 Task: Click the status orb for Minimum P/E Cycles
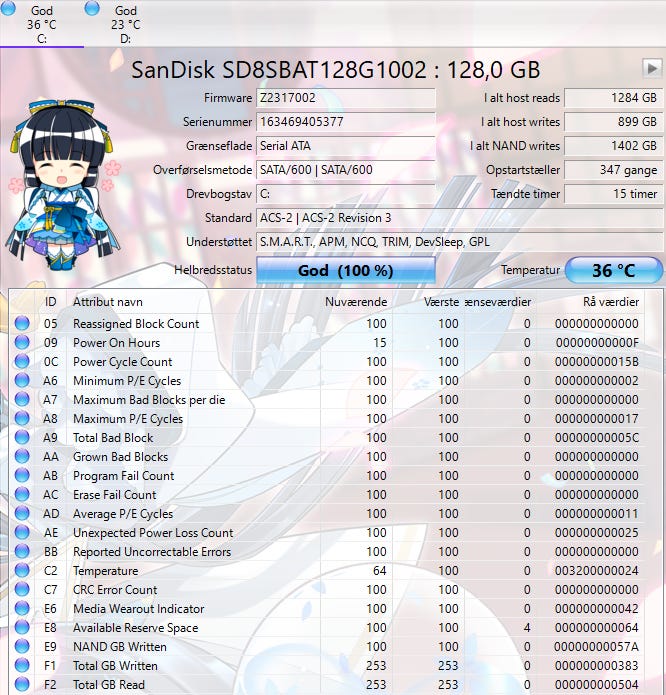click(x=22, y=380)
